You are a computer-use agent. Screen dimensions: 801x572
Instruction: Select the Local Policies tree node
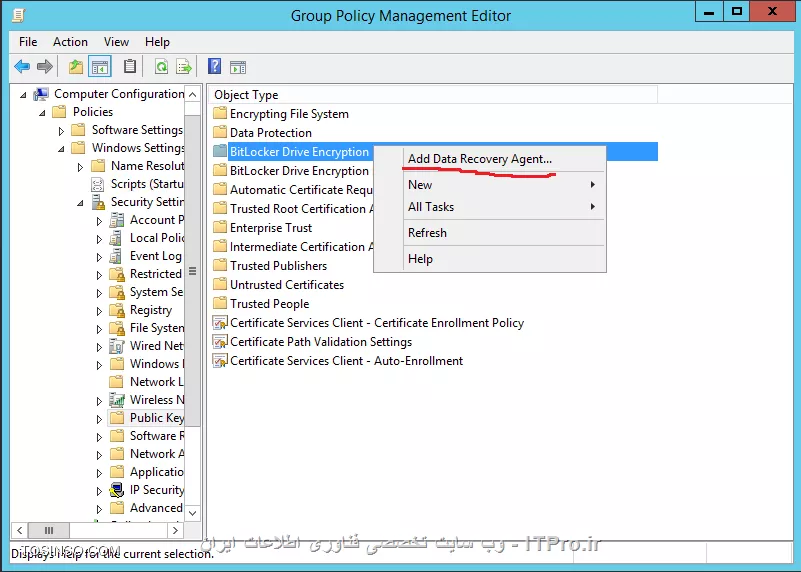pyautogui.click(x=157, y=238)
